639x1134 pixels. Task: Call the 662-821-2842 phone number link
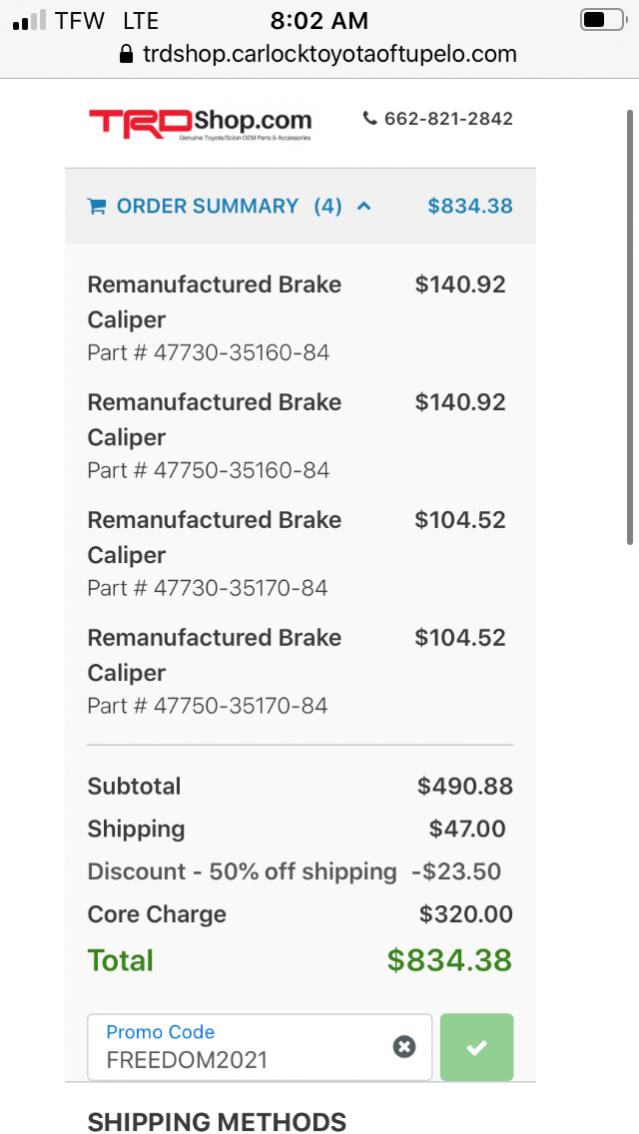point(448,119)
